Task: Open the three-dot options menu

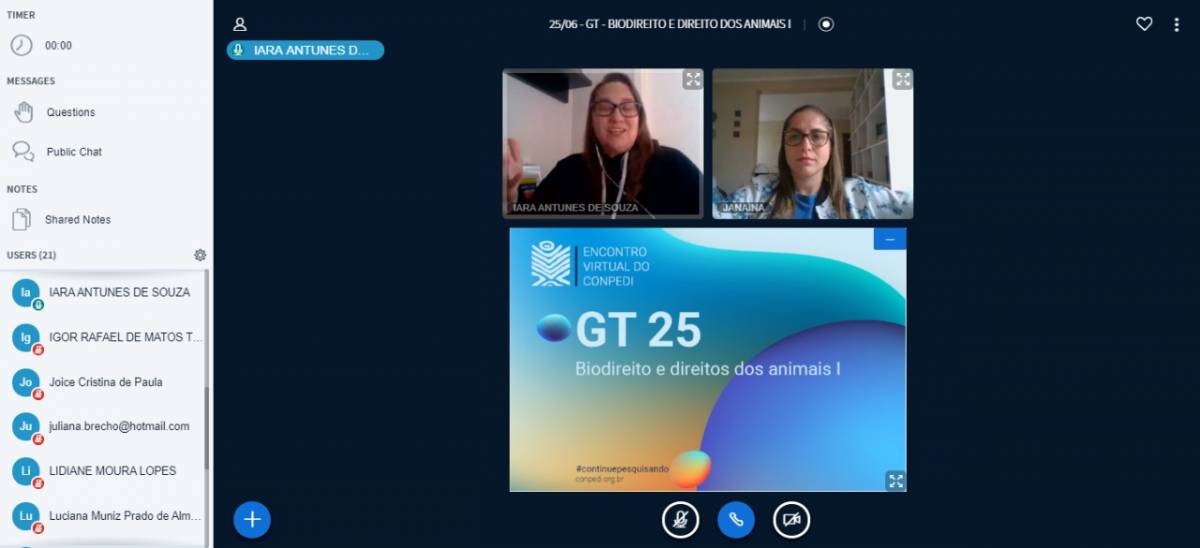Action: (x=1176, y=24)
